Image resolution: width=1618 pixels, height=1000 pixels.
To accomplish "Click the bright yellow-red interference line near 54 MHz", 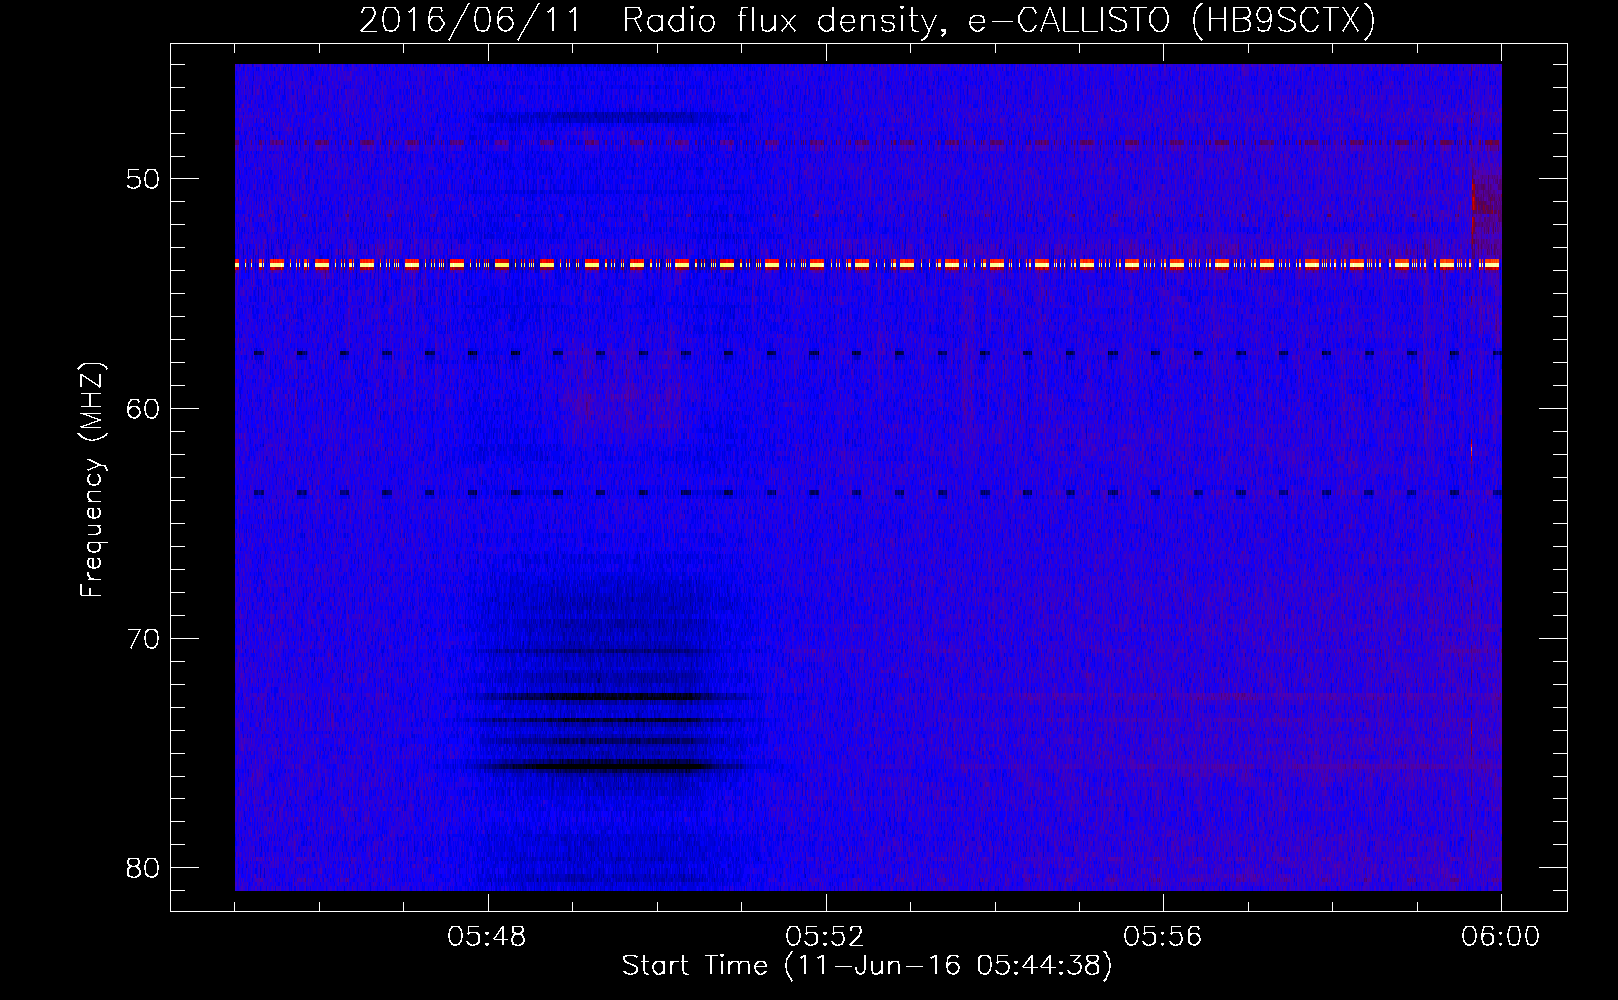I will [868, 264].
